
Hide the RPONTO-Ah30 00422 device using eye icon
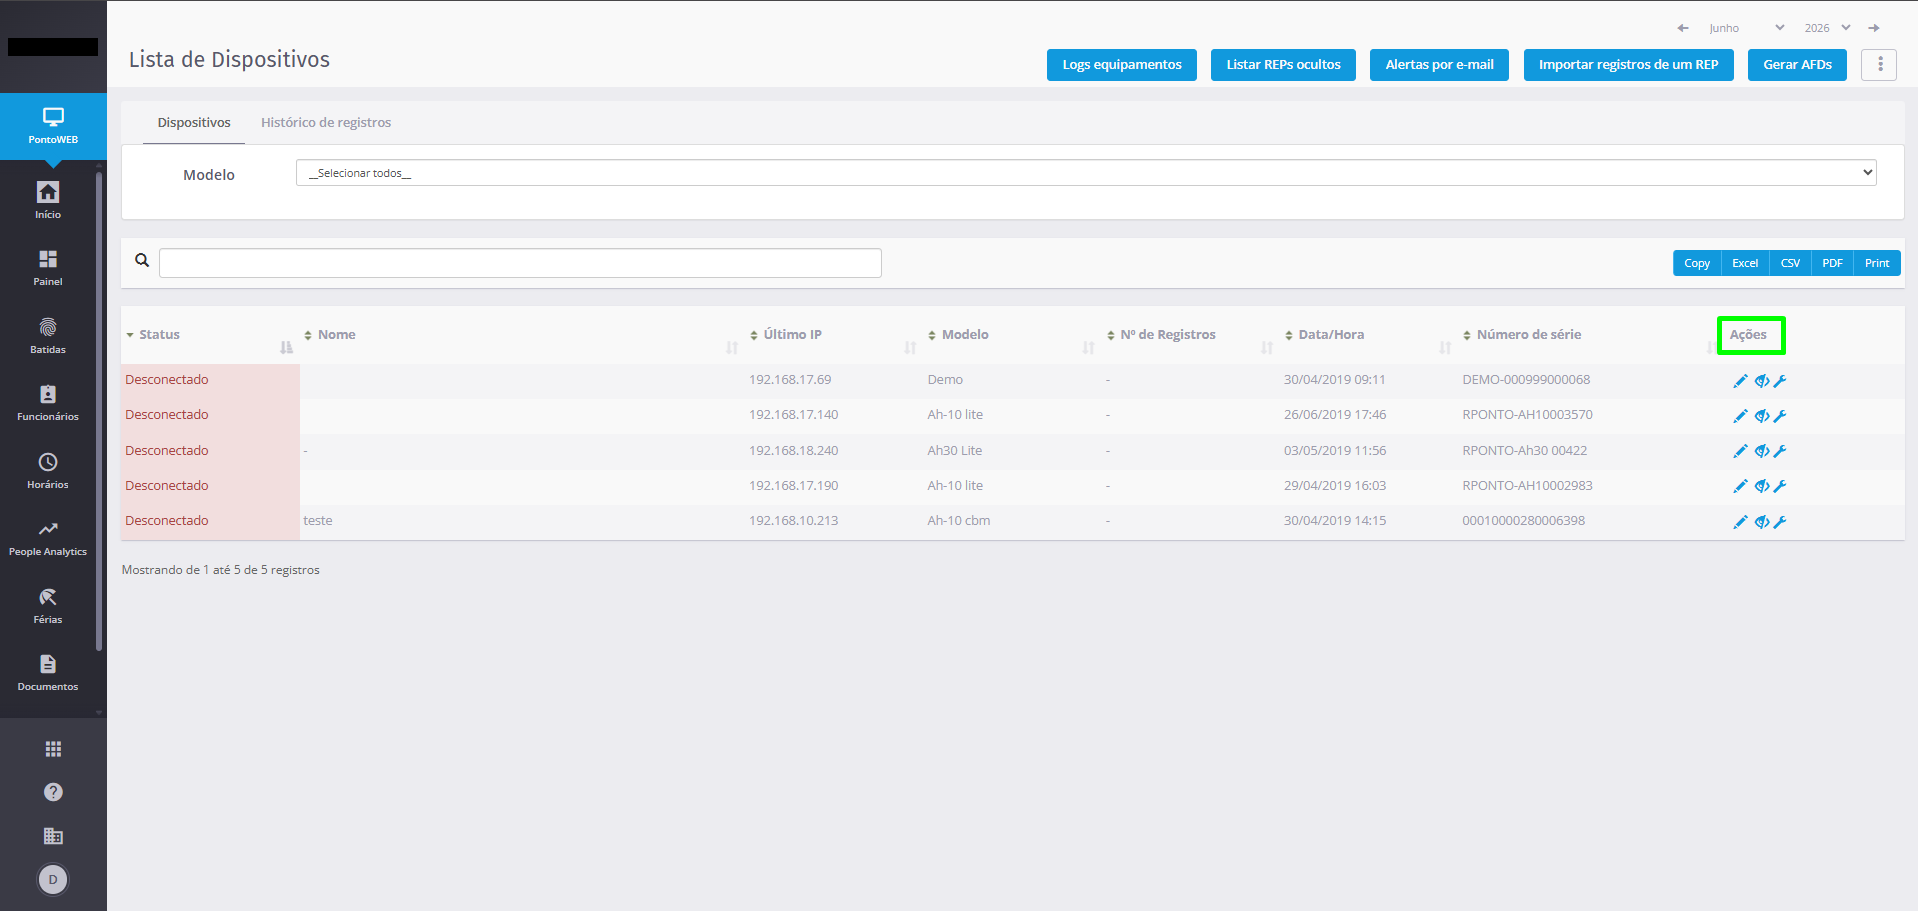pos(1761,451)
